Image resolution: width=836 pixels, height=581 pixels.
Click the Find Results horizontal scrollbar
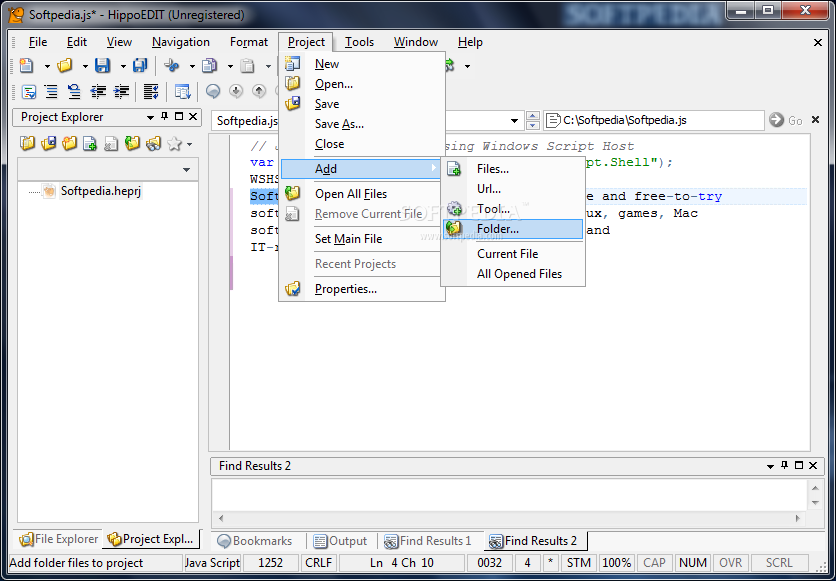509,518
